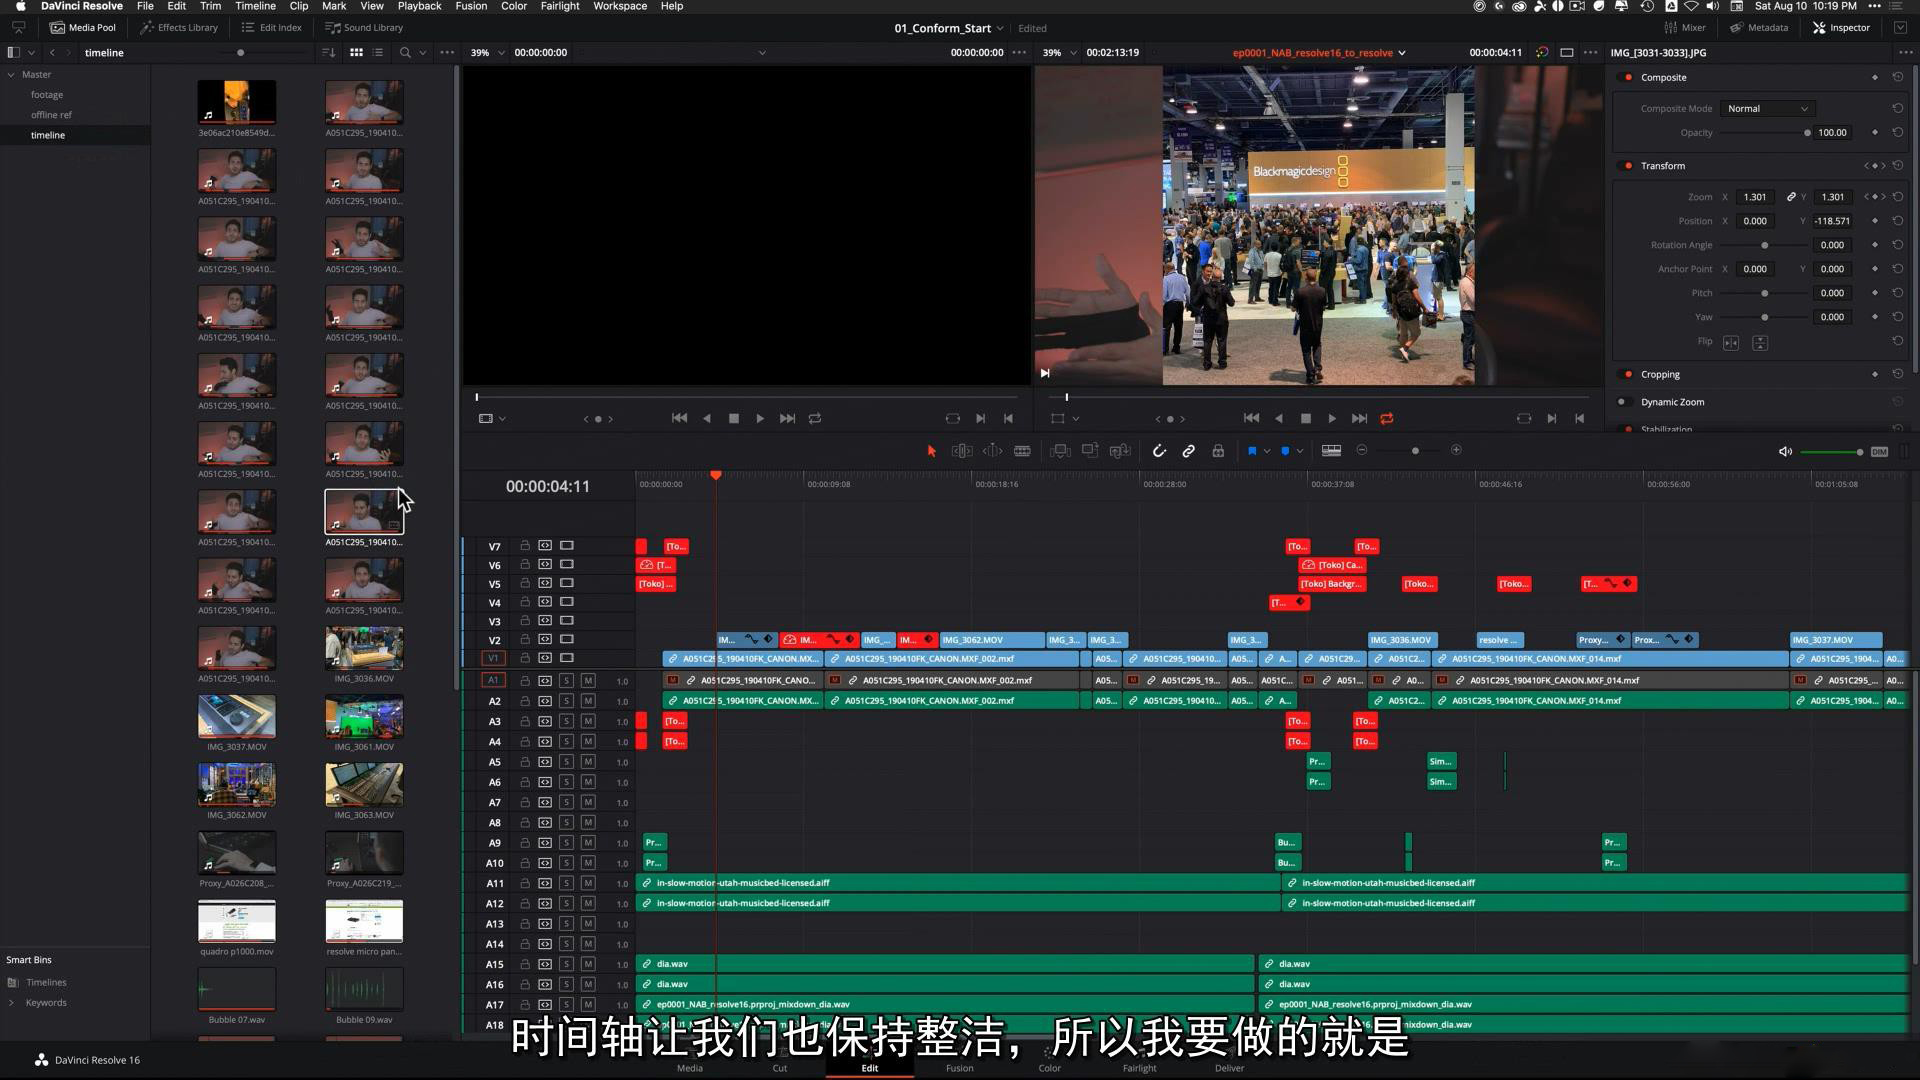Disable the Transform section toggle
The height and width of the screenshot is (1080, 1920).
click(1628, 166)
